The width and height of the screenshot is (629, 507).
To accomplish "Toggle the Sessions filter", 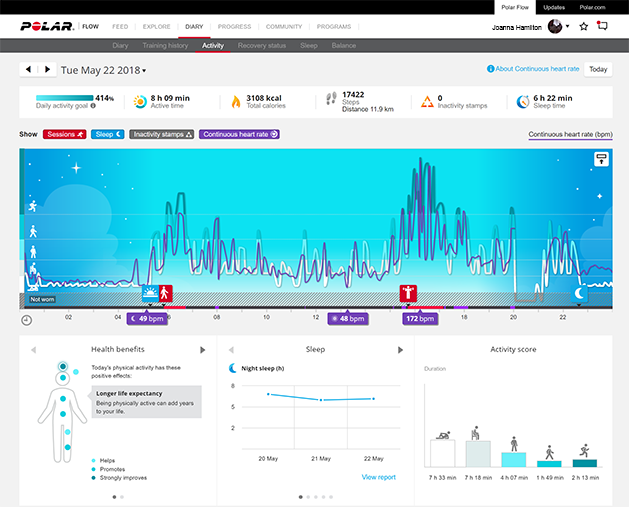I will (x=65, y=133).
